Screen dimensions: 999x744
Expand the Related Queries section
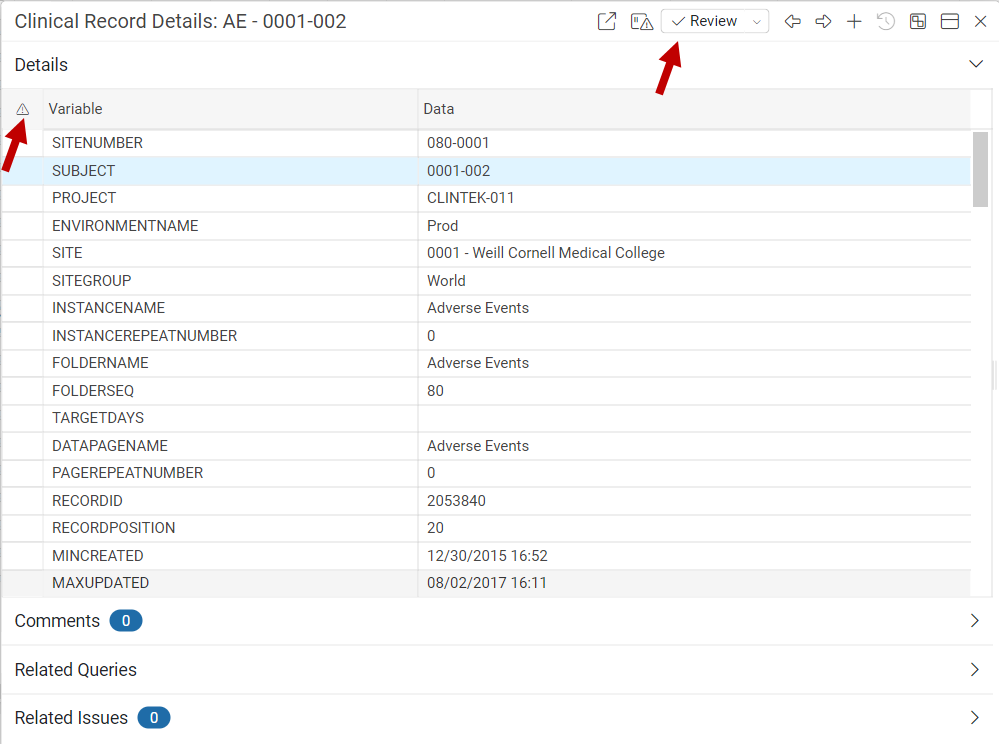tap(974, 669)
